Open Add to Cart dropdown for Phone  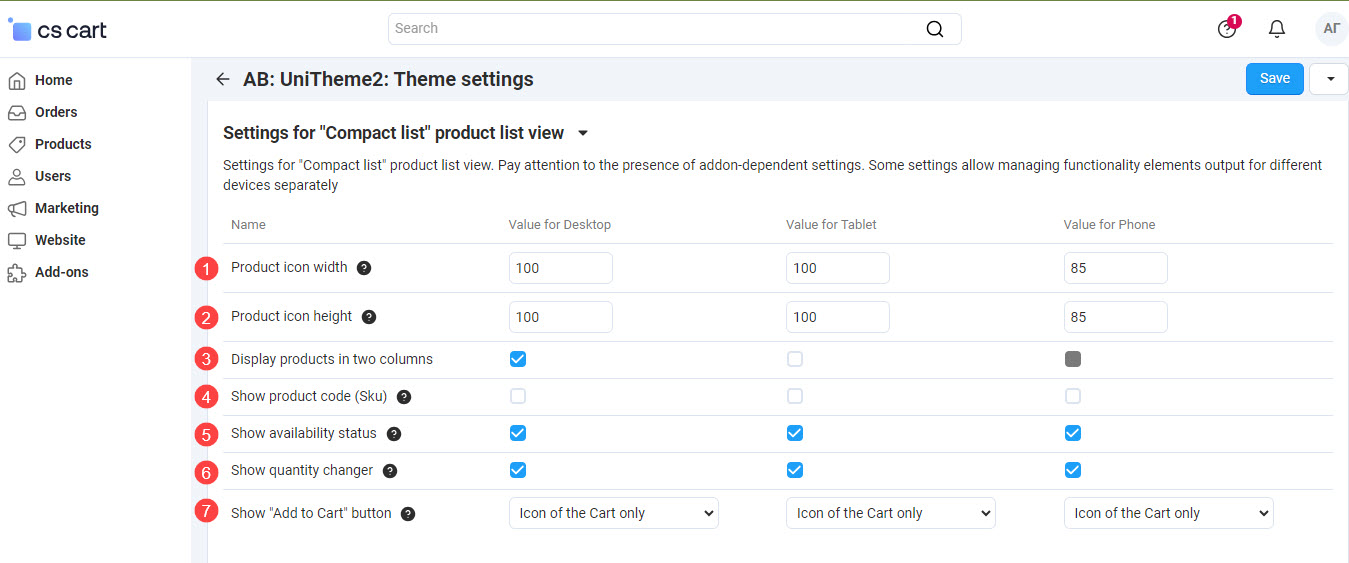tap(1169, 513)
